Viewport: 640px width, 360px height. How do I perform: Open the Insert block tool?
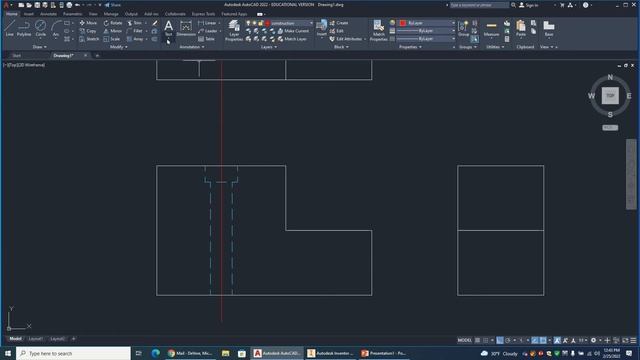click(322, 29)
